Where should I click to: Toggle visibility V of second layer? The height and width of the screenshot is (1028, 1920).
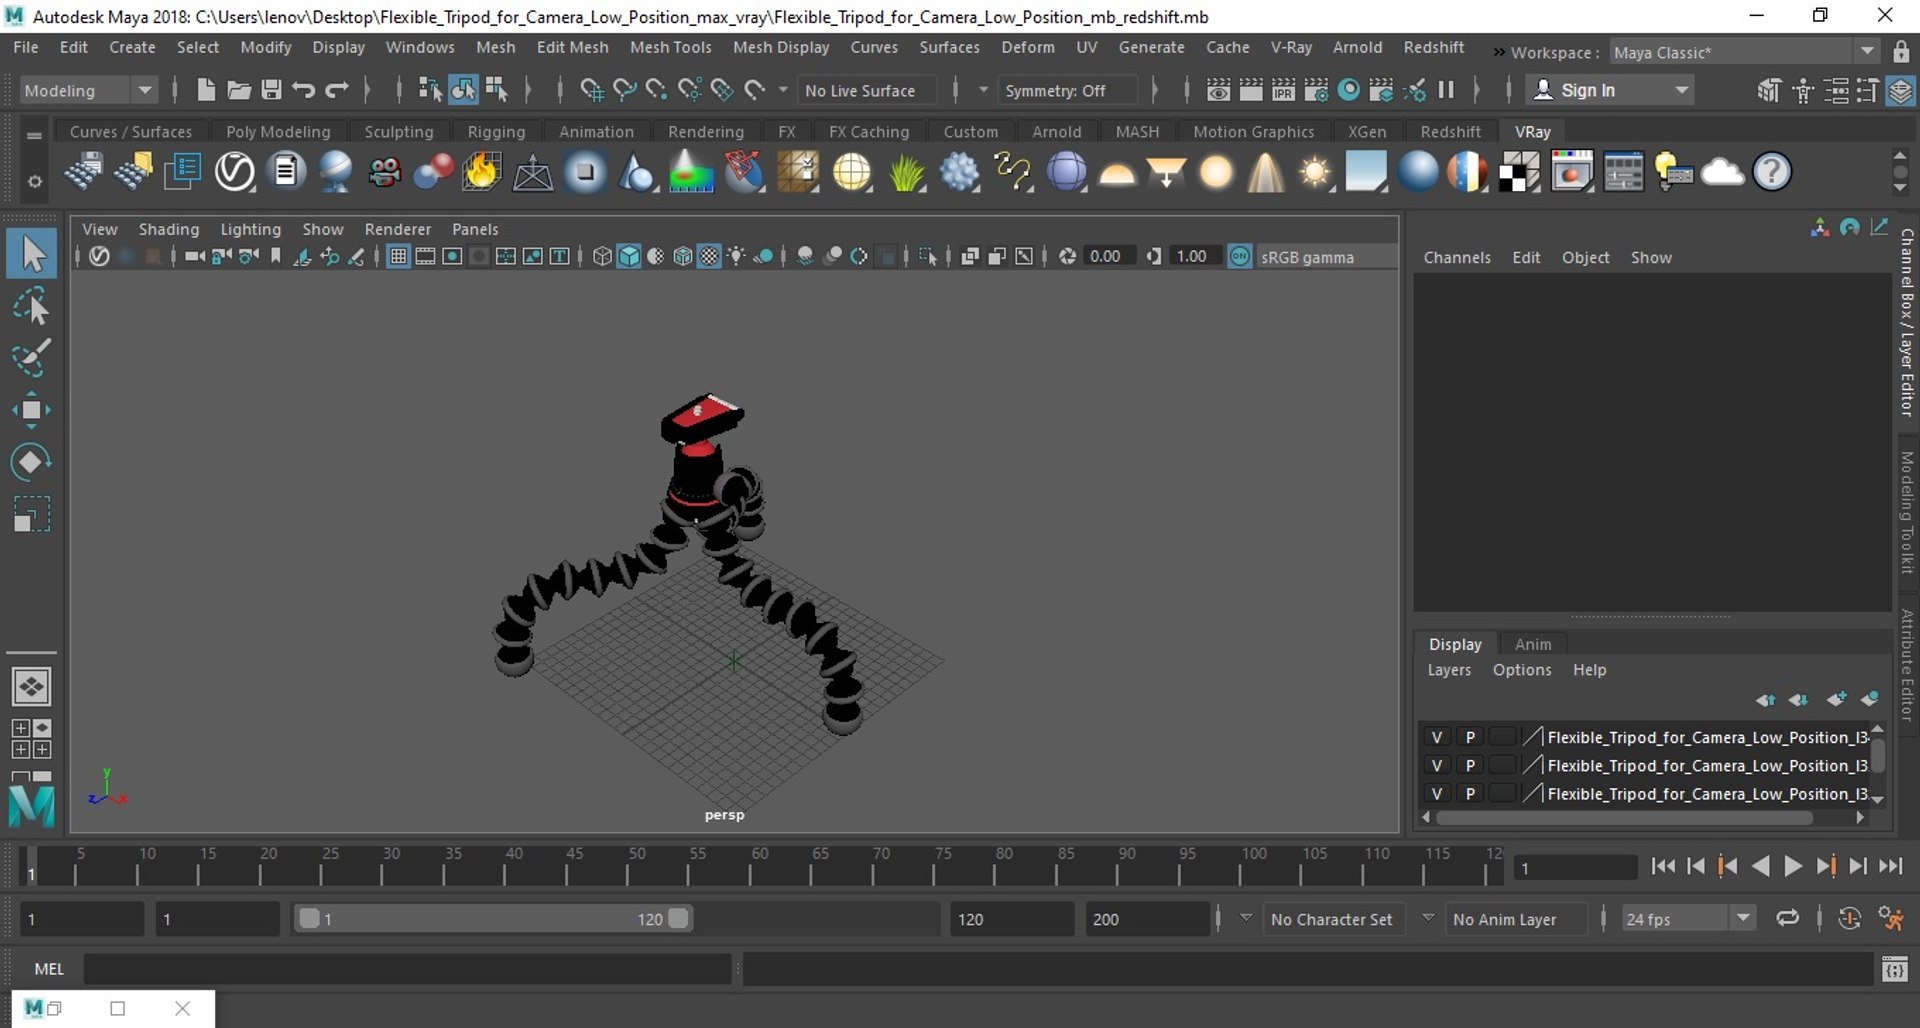1437,765
